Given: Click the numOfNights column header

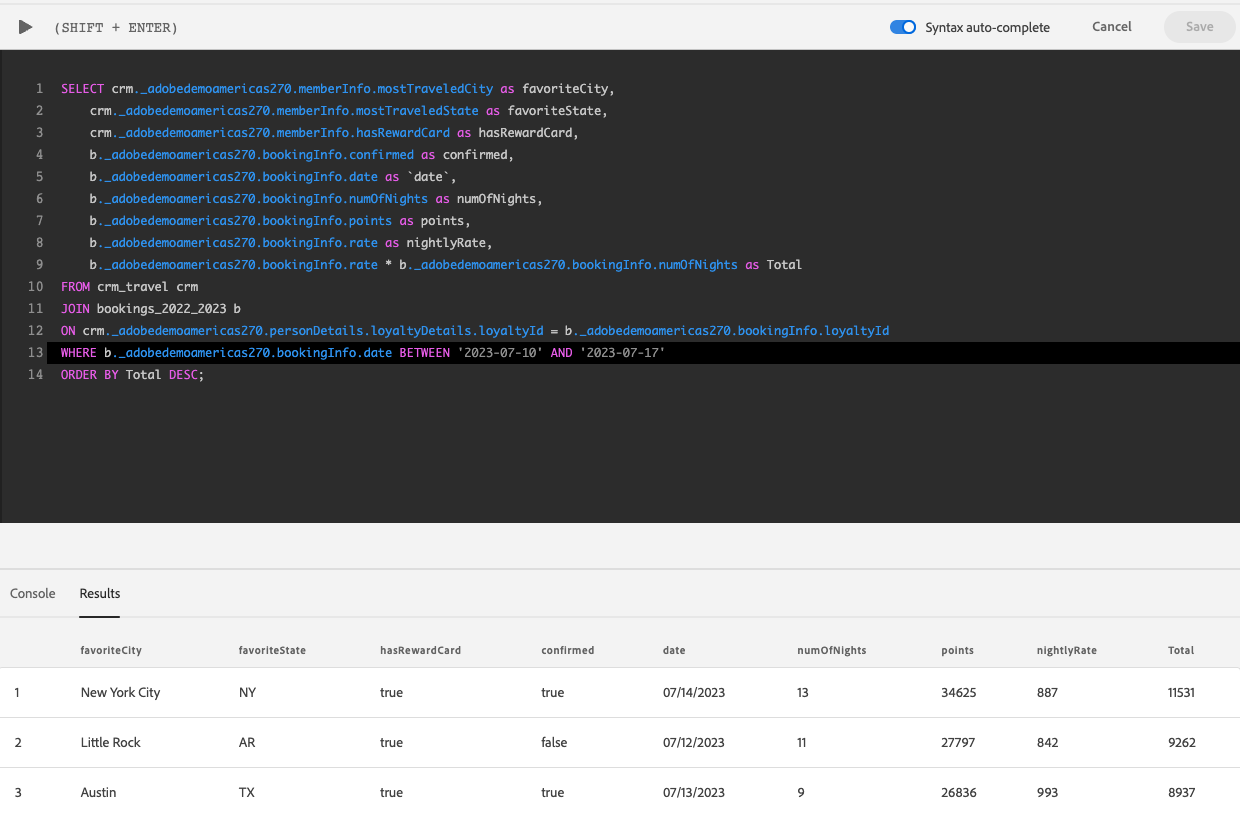Looking at the screenshot, I should [x=831, y=650].
